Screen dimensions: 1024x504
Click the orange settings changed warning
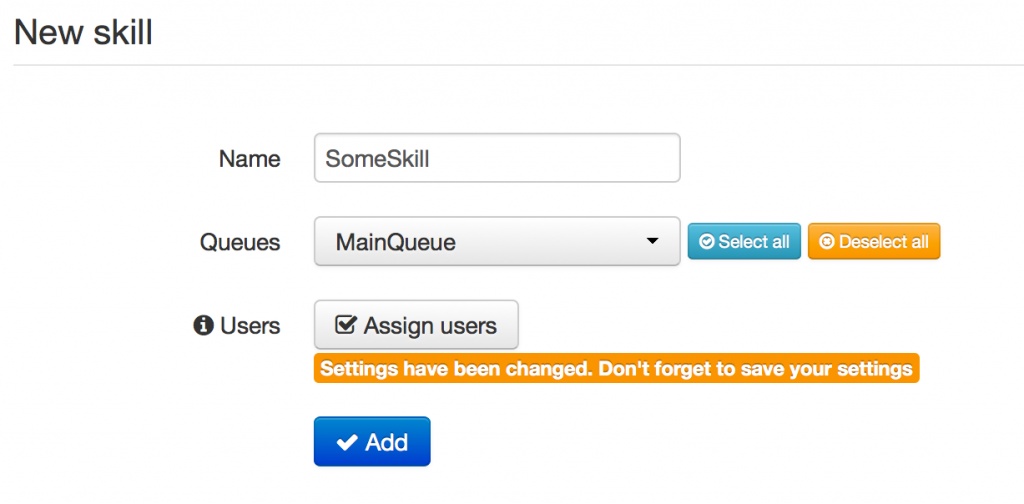pos(616,369)
